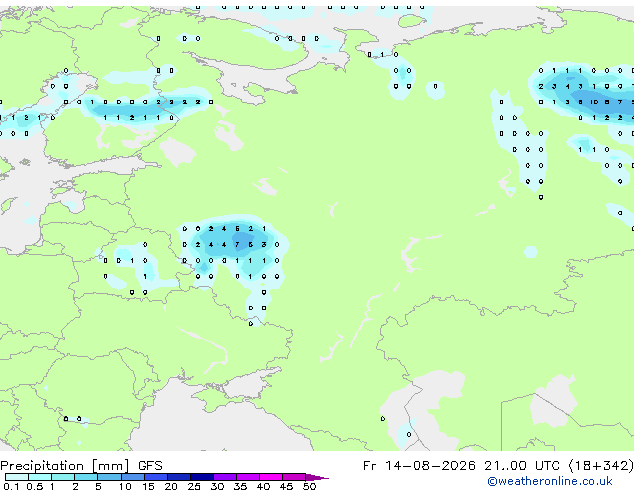The height and width of the screenshot is (490, 634).
Task: Click the 40–45 mm bright magenta legend swatch
Action: pos(271,477)
